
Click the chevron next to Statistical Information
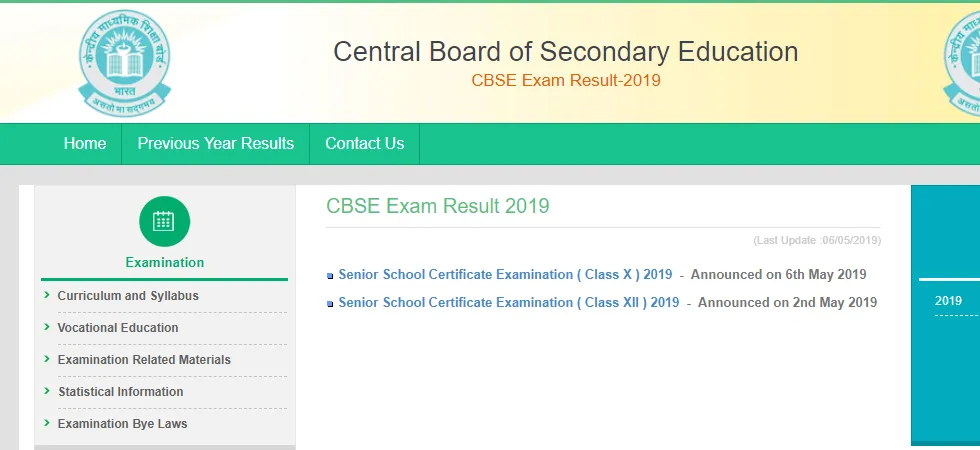(x=47, y=391)
